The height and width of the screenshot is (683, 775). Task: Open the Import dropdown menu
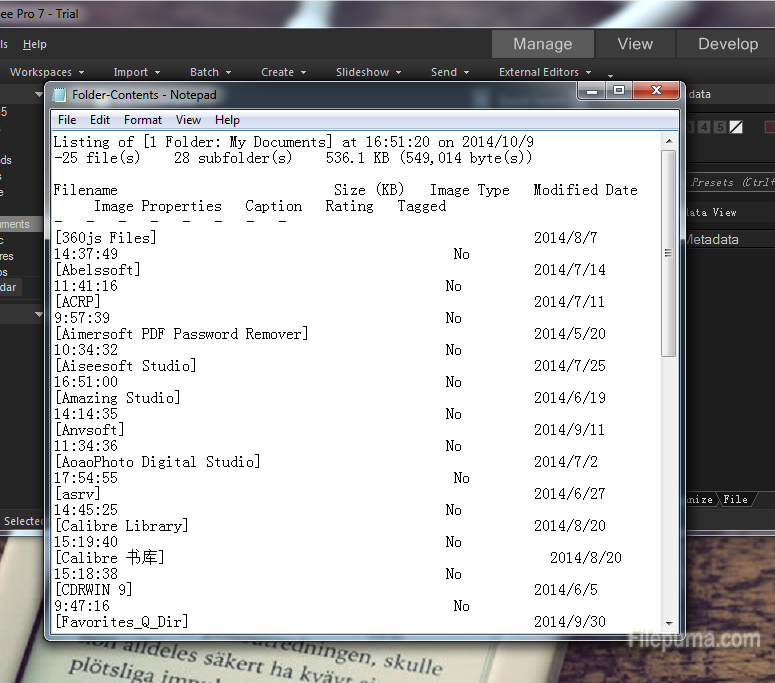pyautogui.click(x=136, y=72)
